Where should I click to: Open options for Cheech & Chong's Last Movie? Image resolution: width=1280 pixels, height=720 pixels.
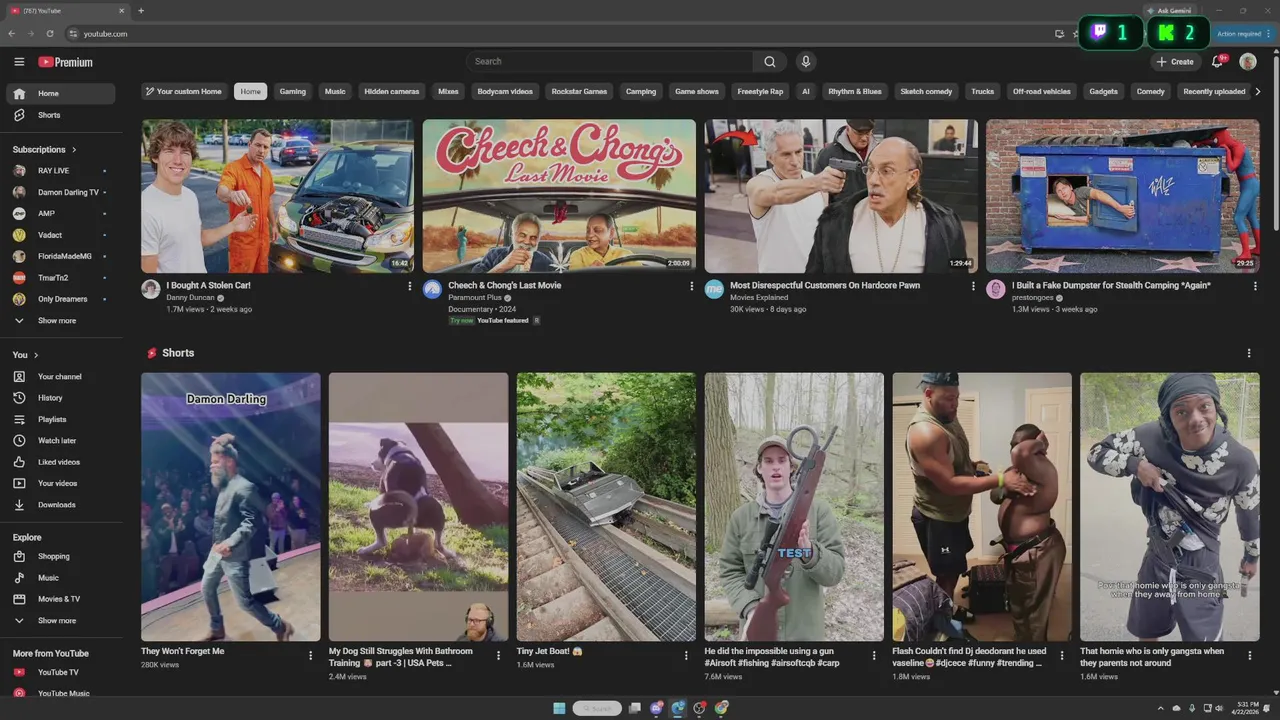(x=691, y=286)
